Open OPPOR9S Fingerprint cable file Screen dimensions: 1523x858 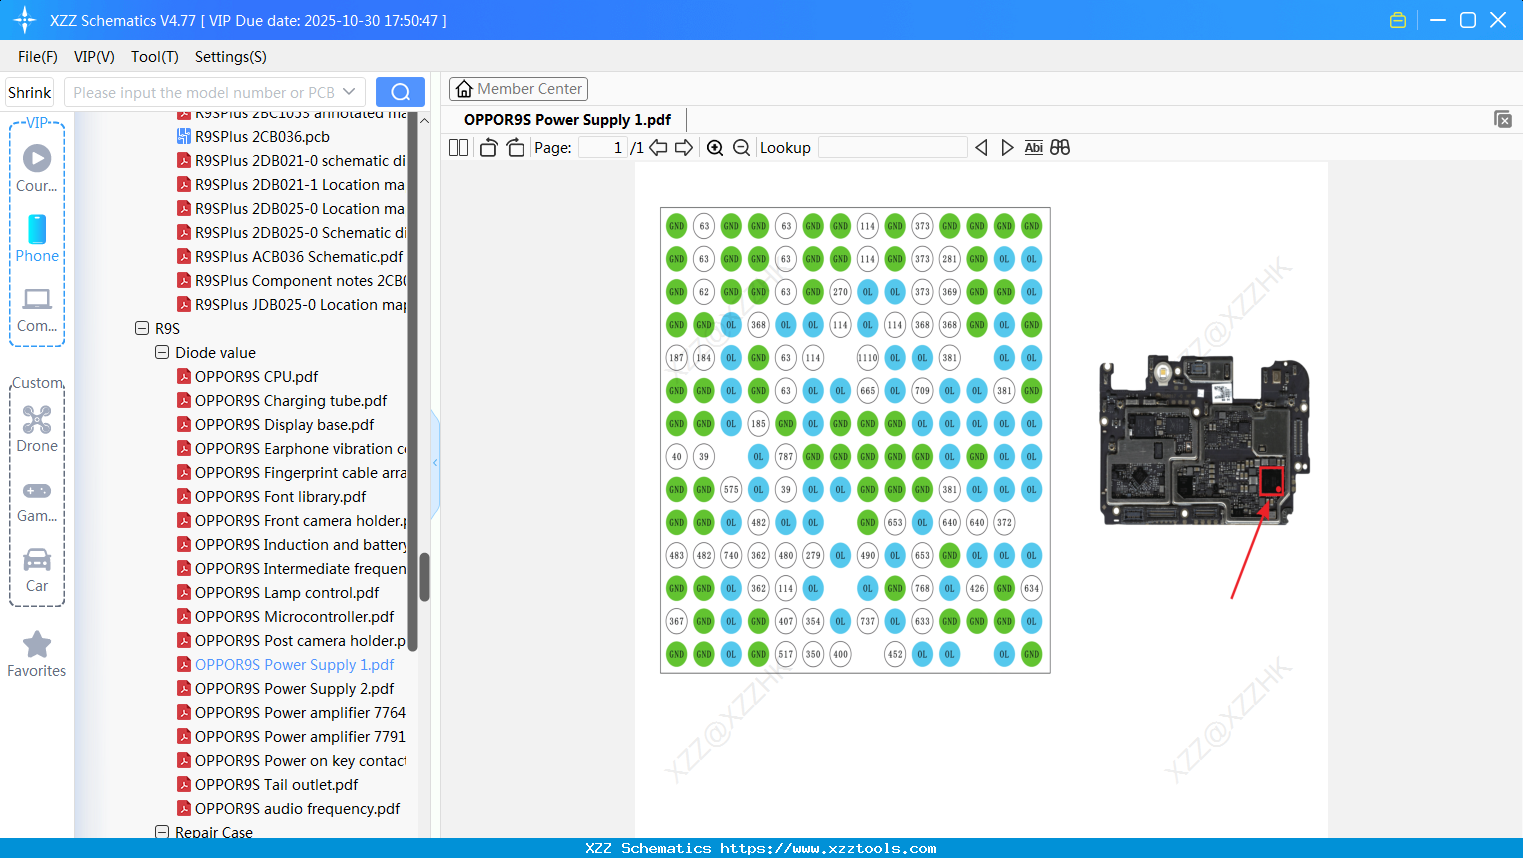300,473
